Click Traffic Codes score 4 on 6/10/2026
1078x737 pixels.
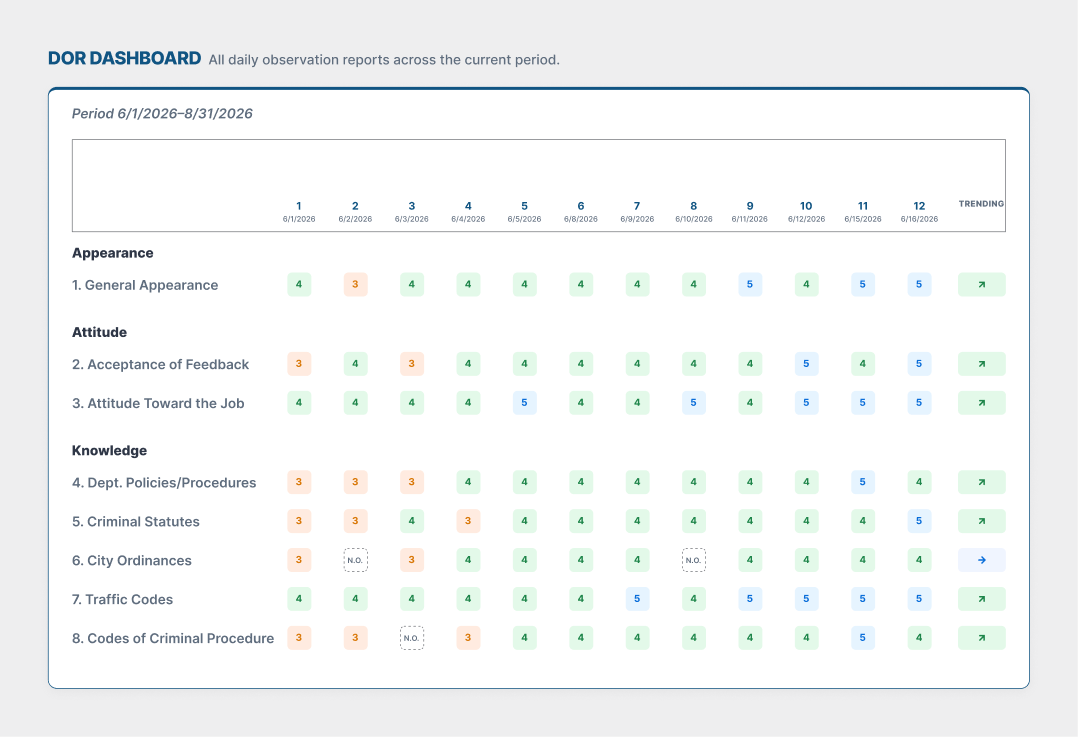[694, 599]
